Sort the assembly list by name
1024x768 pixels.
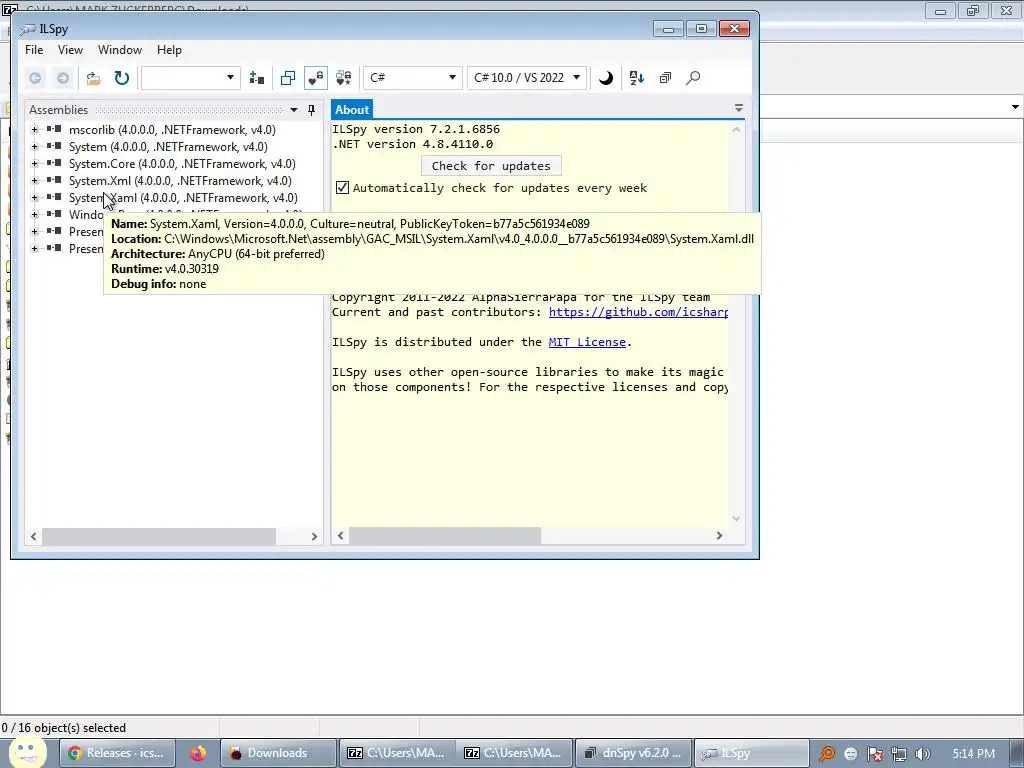(x=637, y=78)
